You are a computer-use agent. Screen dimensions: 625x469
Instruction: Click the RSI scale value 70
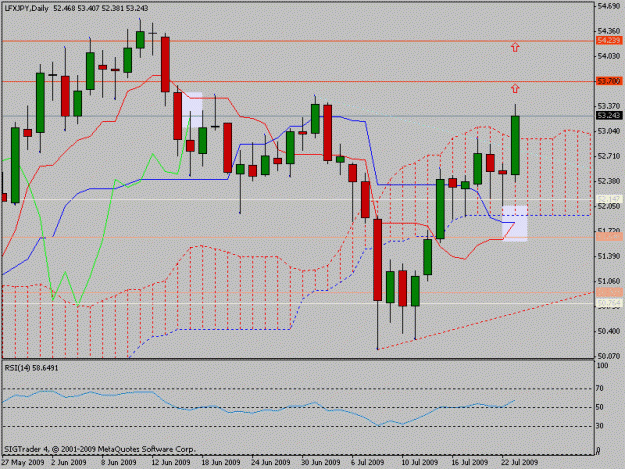[600, 388]
